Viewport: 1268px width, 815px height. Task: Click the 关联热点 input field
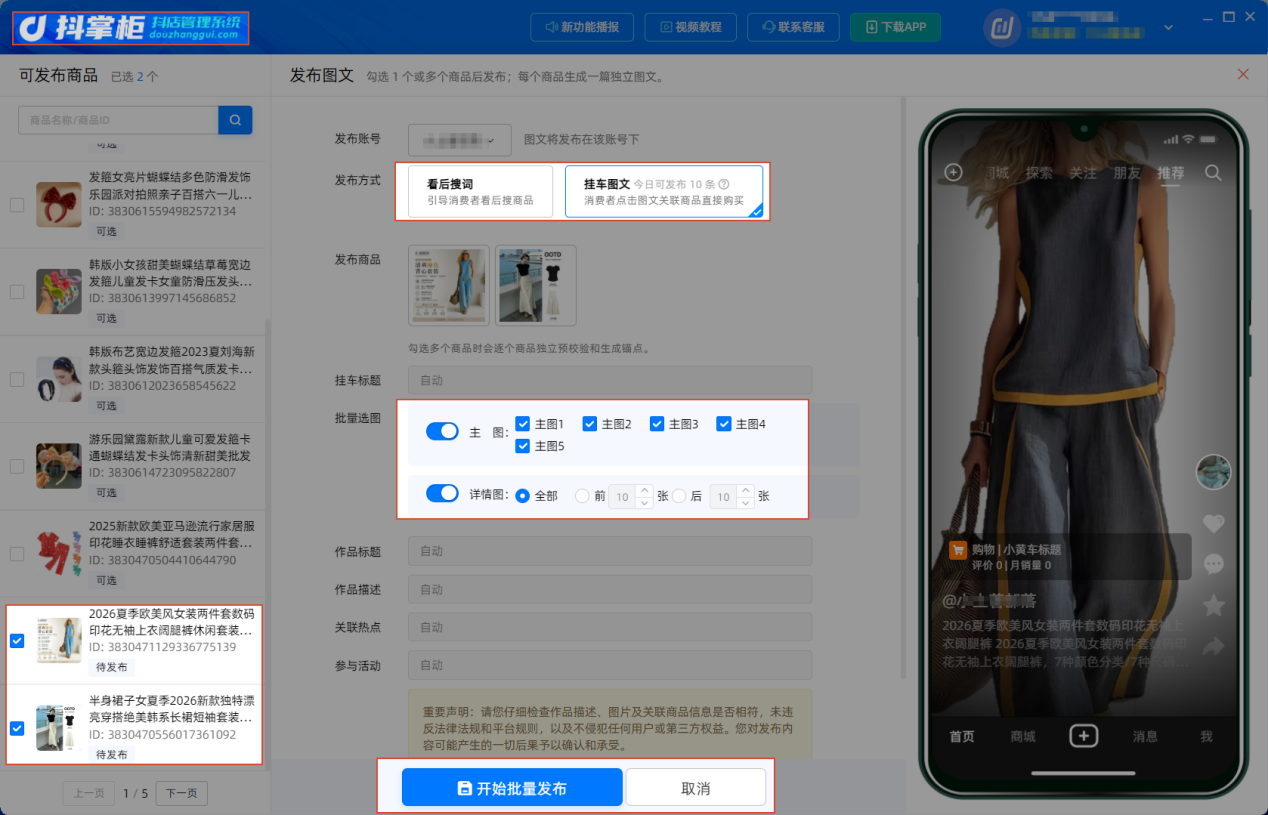click(x=610, y=627)
